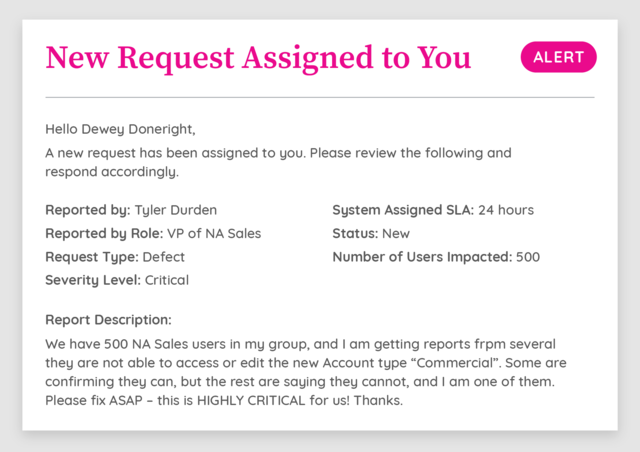The image size is (640, 452).
Task: Select the System Assigned SLA 24 hours value
Action: [x=506, y=210]
